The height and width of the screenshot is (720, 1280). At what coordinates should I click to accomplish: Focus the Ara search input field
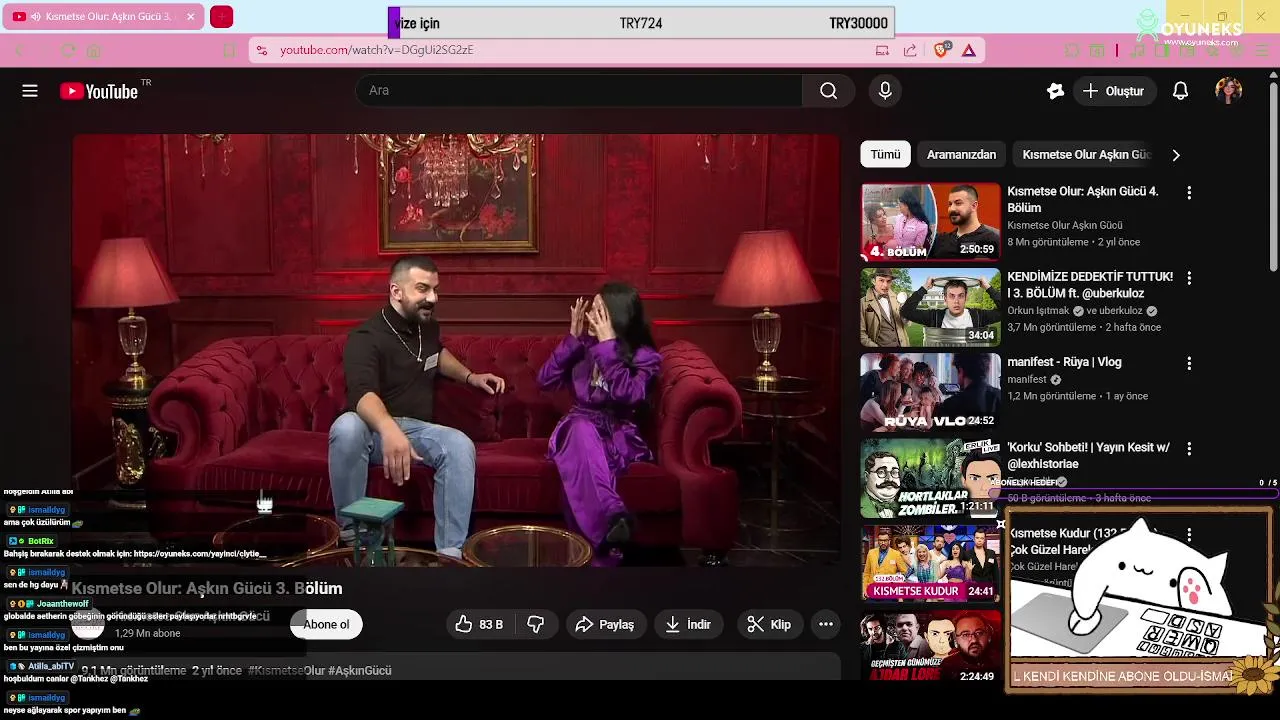(x=579, y=91)
